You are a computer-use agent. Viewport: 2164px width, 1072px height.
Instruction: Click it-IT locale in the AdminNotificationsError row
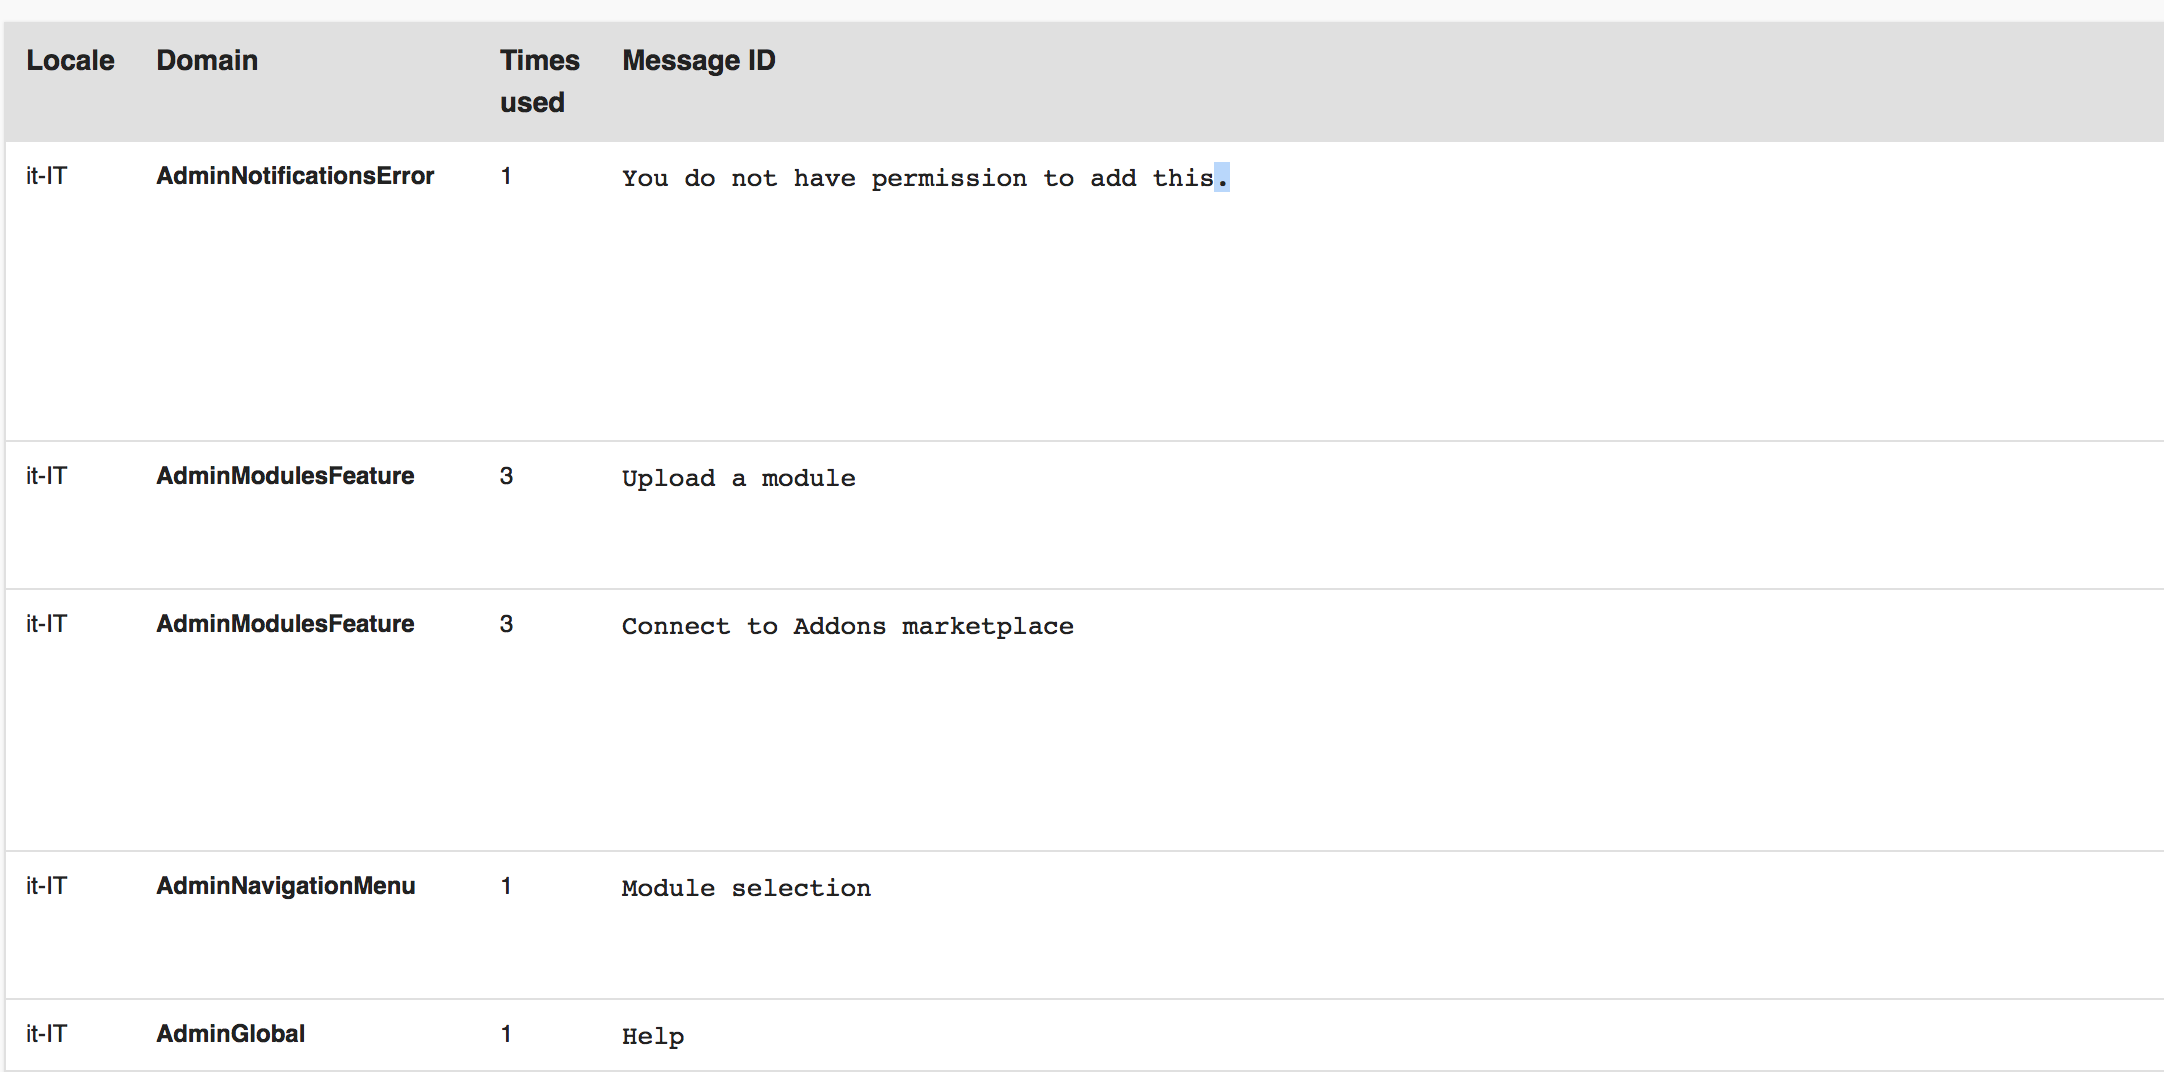click(46, 176)
